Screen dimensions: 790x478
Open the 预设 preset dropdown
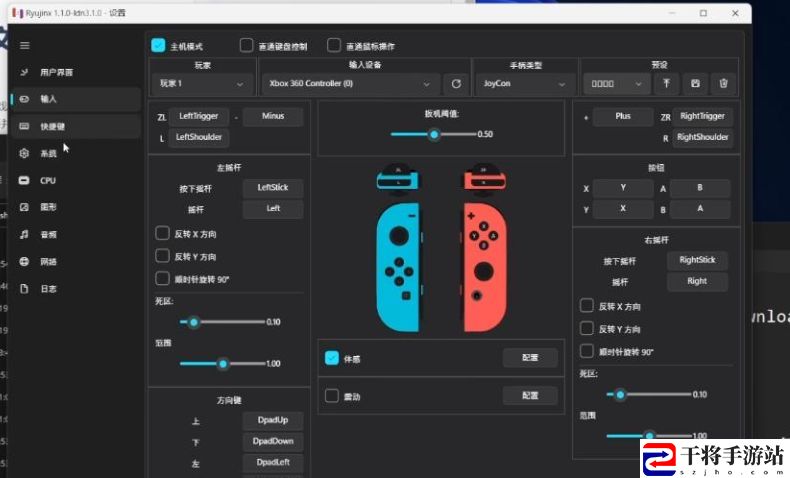pyautogui.click(x=616, y=84)
